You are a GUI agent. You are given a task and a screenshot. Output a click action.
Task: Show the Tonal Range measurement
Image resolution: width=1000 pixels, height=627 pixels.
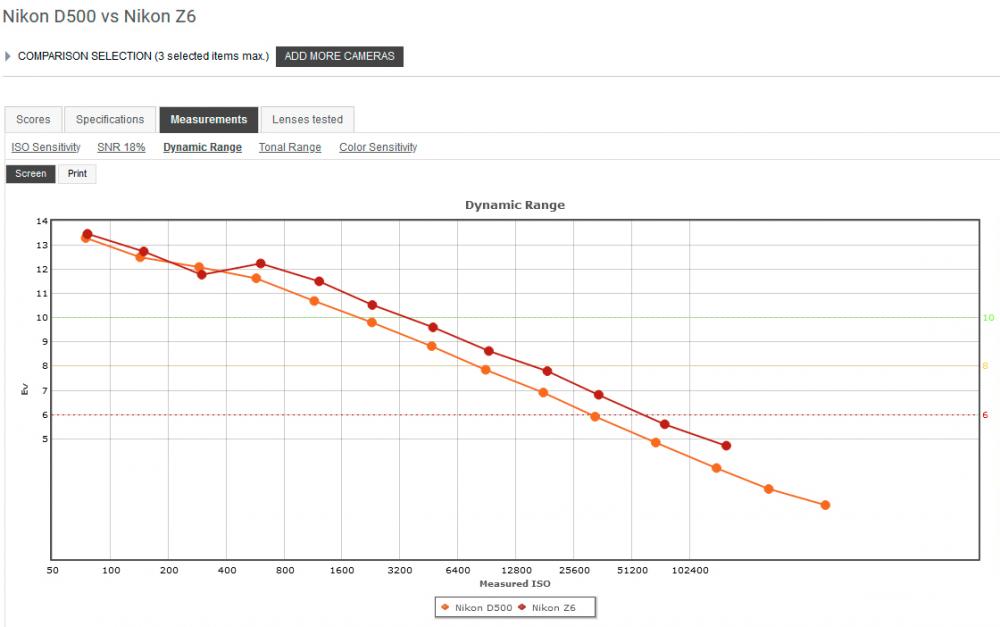[x=290, y=147]
